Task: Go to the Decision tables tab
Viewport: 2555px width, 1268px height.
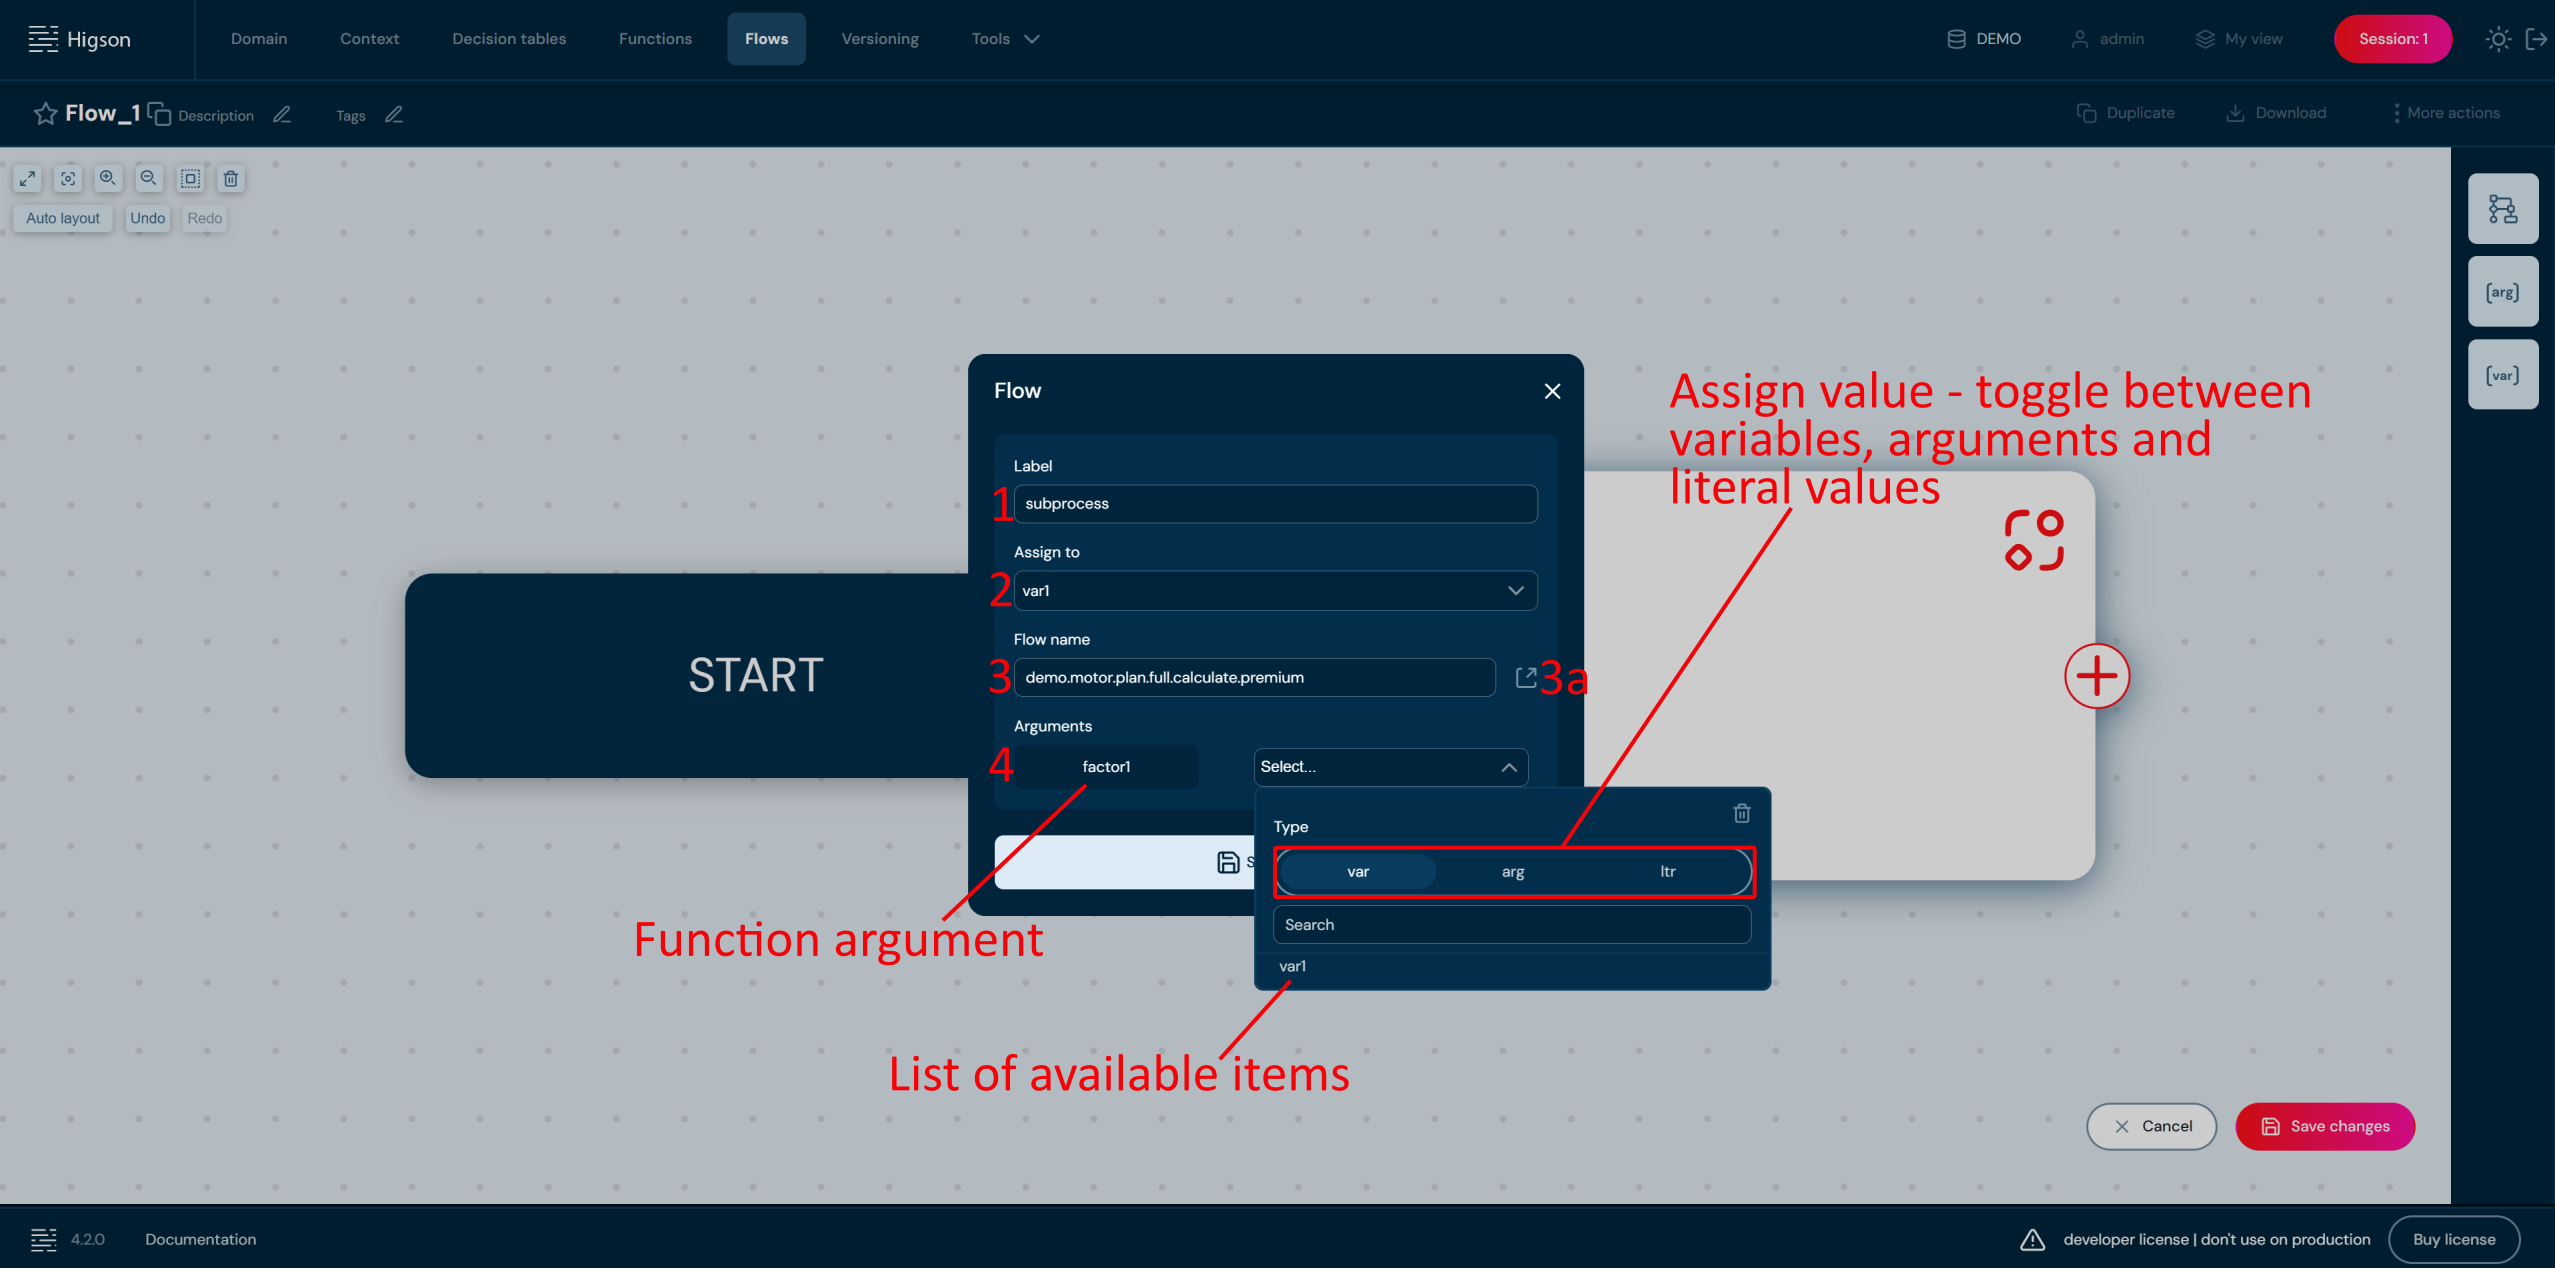Action: [x=509, y=39]
